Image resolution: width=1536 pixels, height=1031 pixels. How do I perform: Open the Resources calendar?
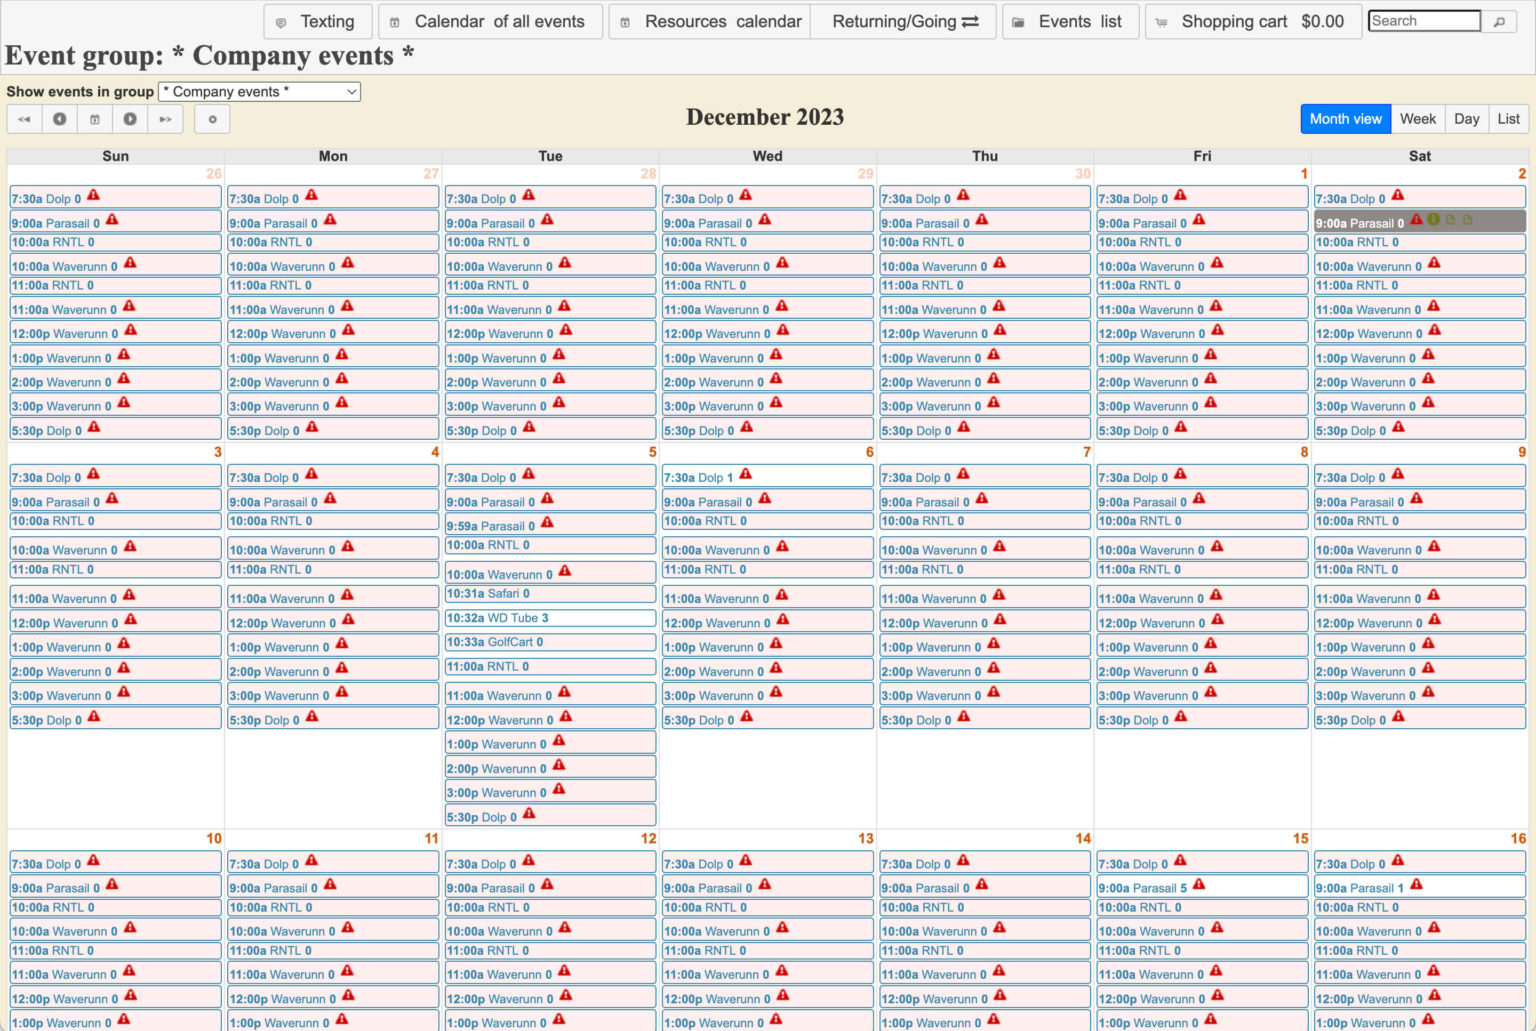point(708,20)
